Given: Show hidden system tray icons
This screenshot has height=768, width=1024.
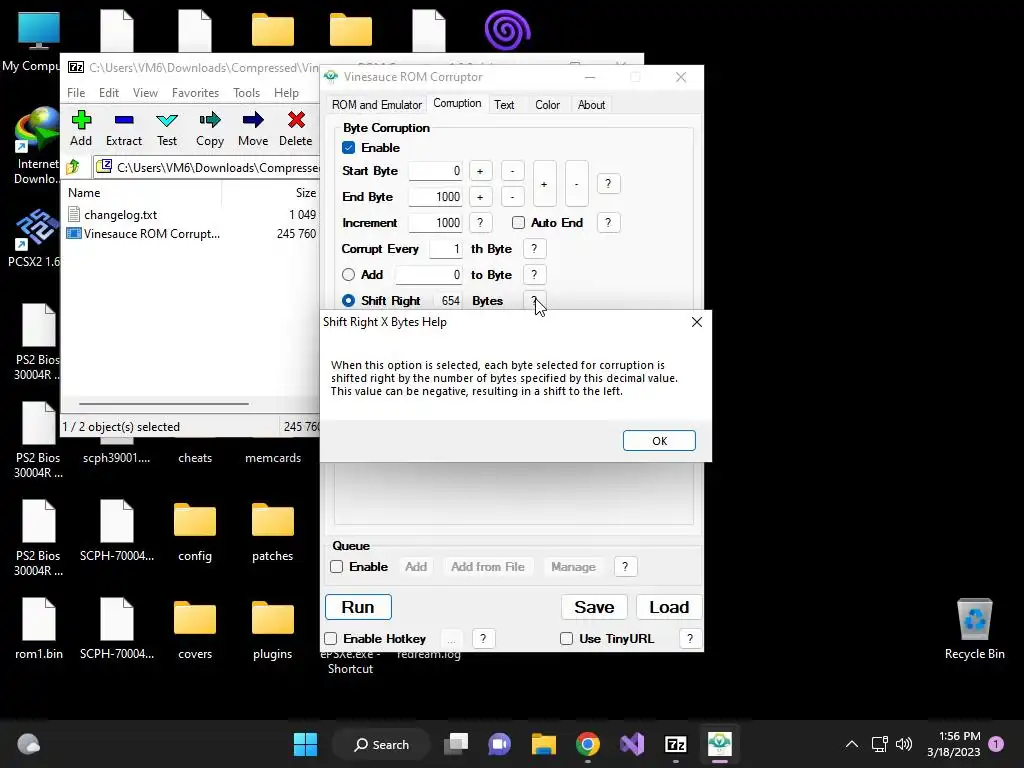Looking at the screenshot, I should tap(852, 744).
